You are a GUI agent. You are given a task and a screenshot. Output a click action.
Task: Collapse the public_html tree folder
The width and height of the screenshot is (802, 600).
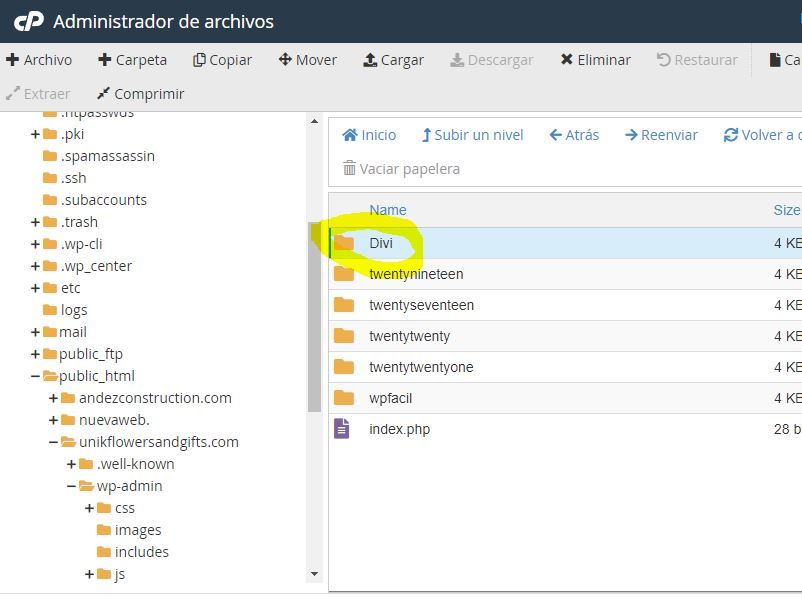click(x=35, y=376)
